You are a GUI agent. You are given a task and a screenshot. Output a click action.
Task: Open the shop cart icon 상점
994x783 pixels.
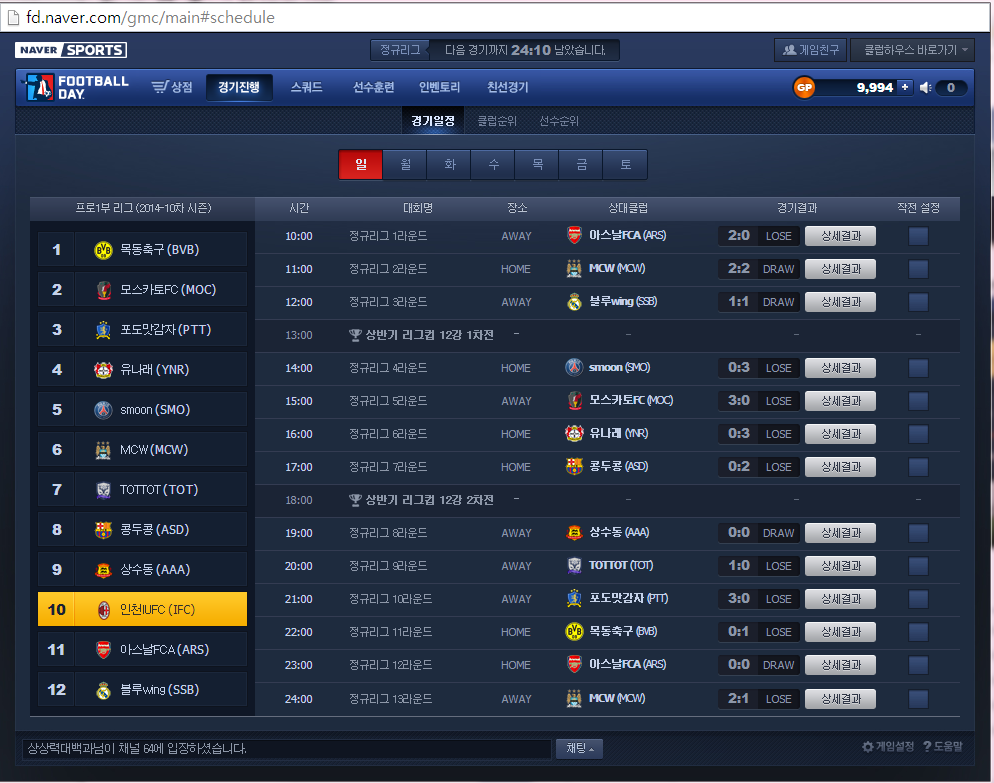(x=172, y=87)
